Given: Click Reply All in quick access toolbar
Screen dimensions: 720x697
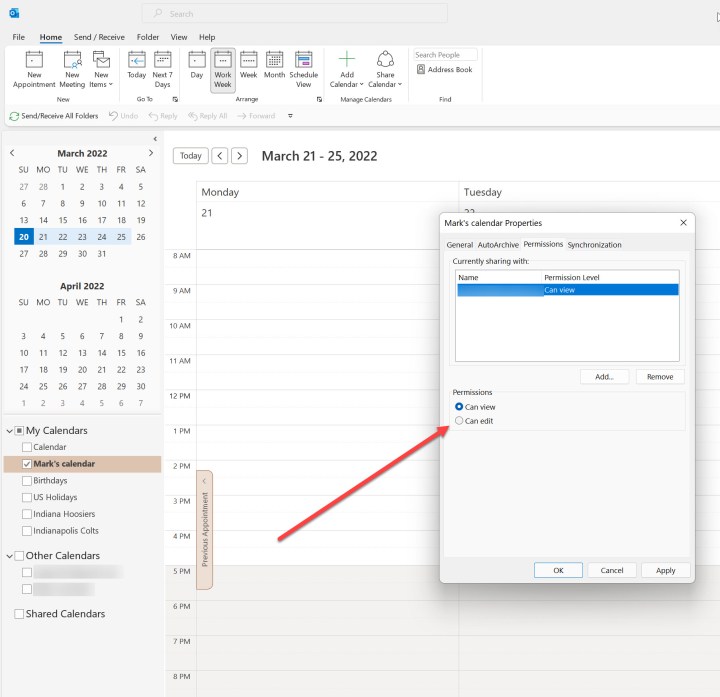Looking at the screenshot, I should pyautogui.click(x=208, y=116).
